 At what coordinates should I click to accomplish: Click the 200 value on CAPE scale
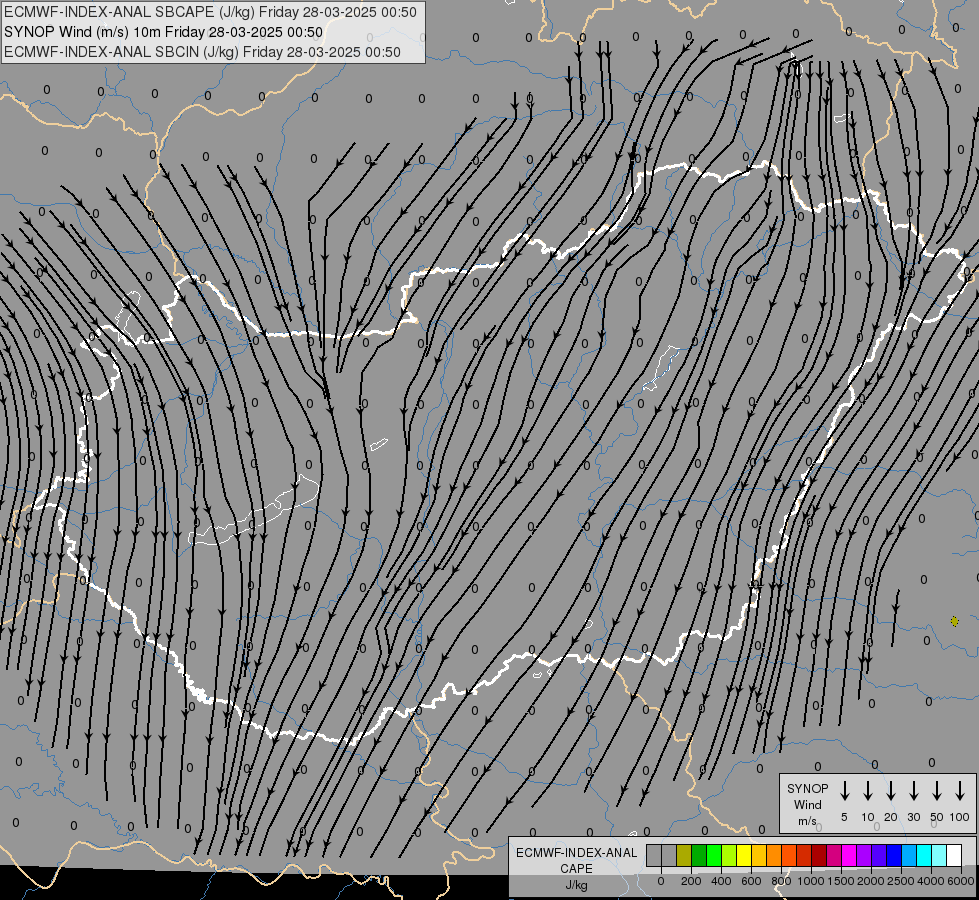click(691, 881)
